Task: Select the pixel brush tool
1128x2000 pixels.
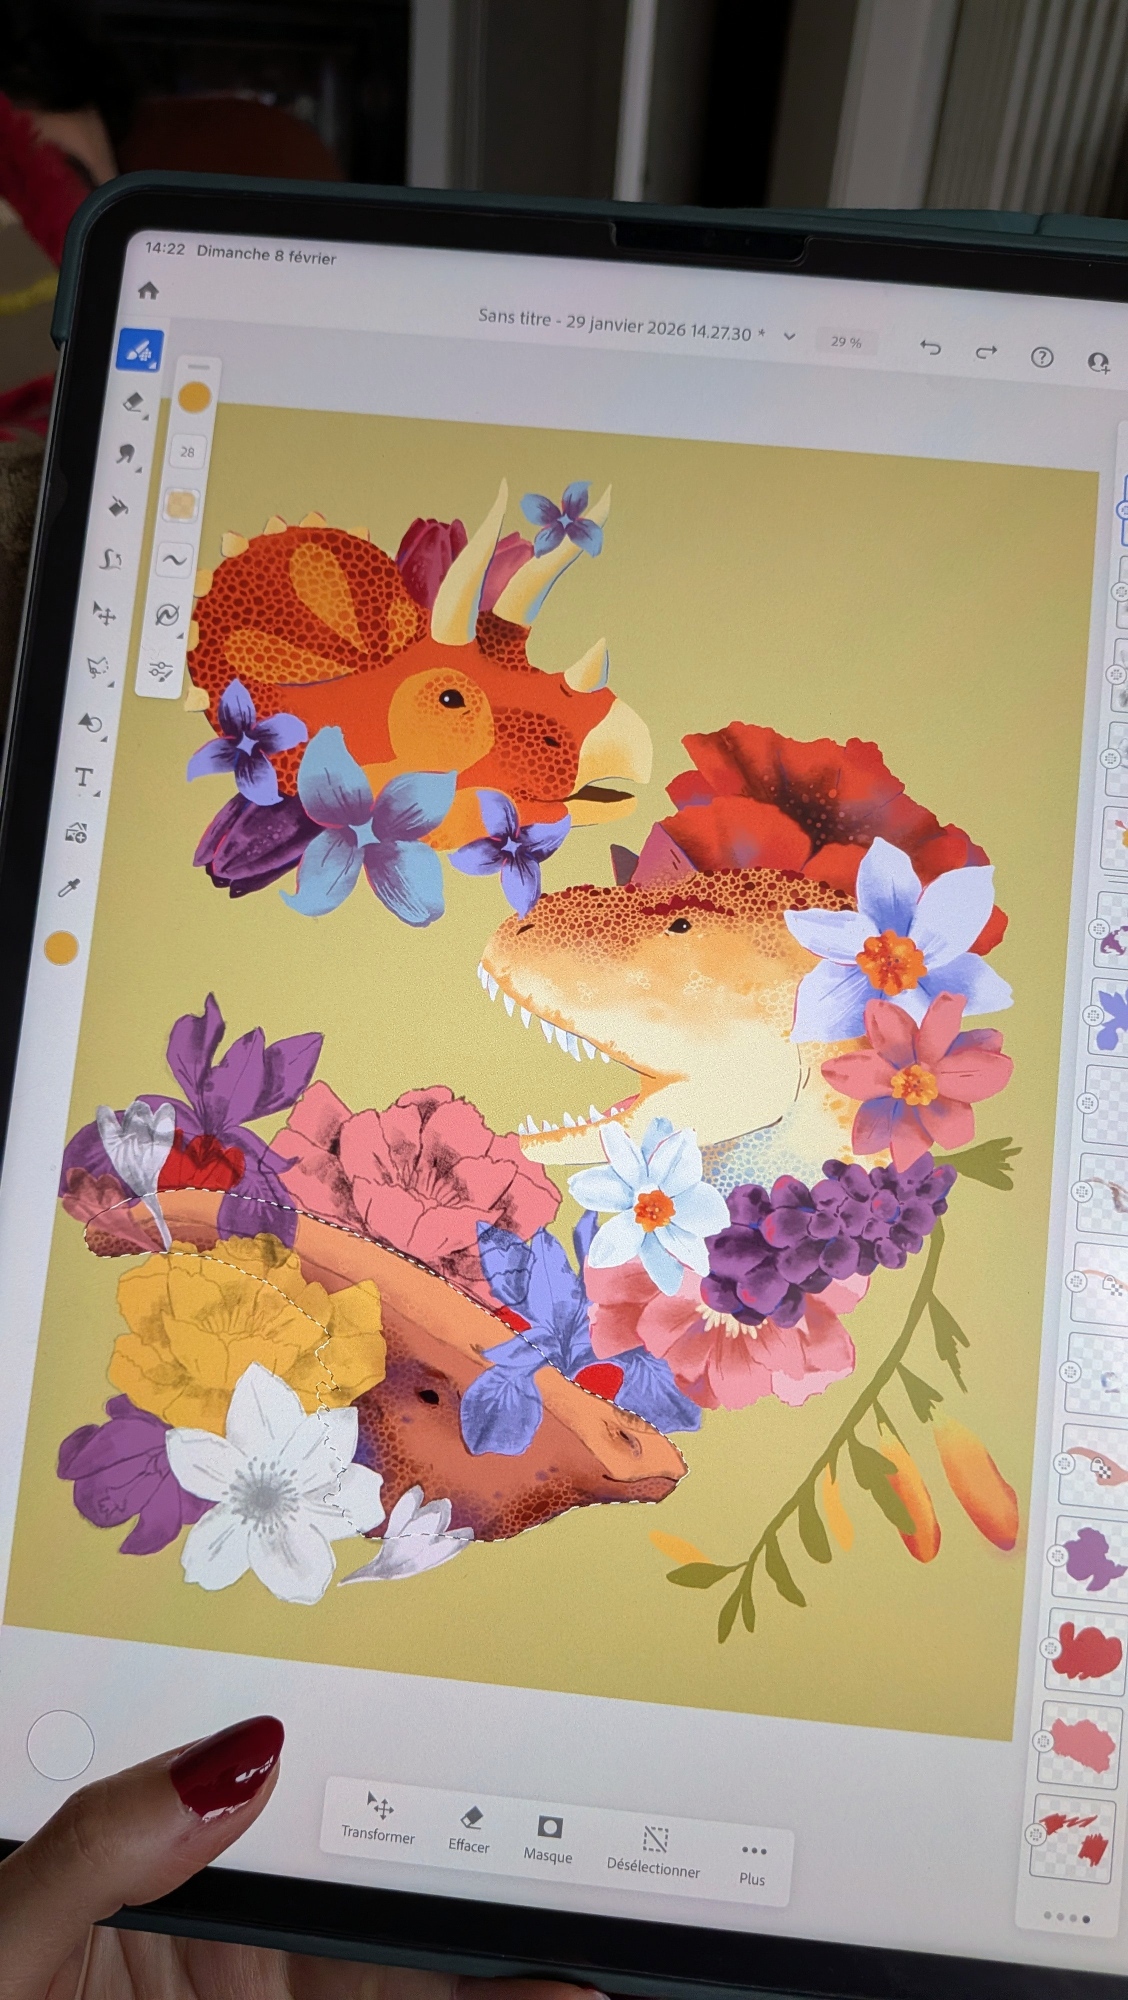Action: point(140,350)
